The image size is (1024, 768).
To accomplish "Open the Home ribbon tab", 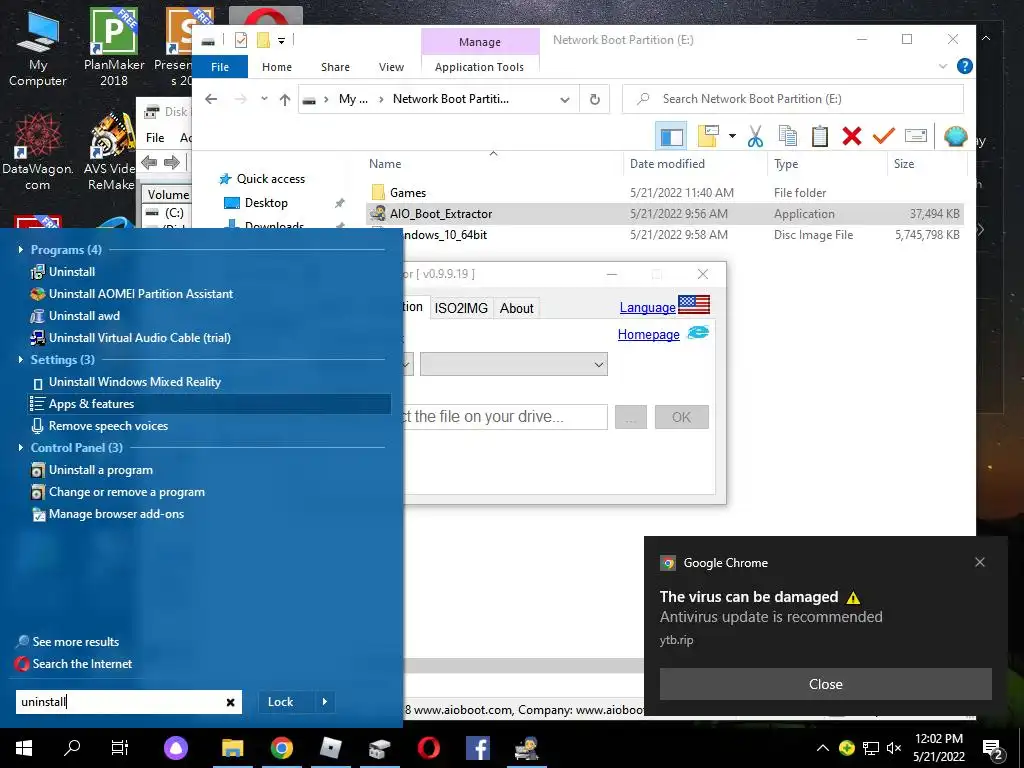I will pyautogui.click(x=277, y=67).
